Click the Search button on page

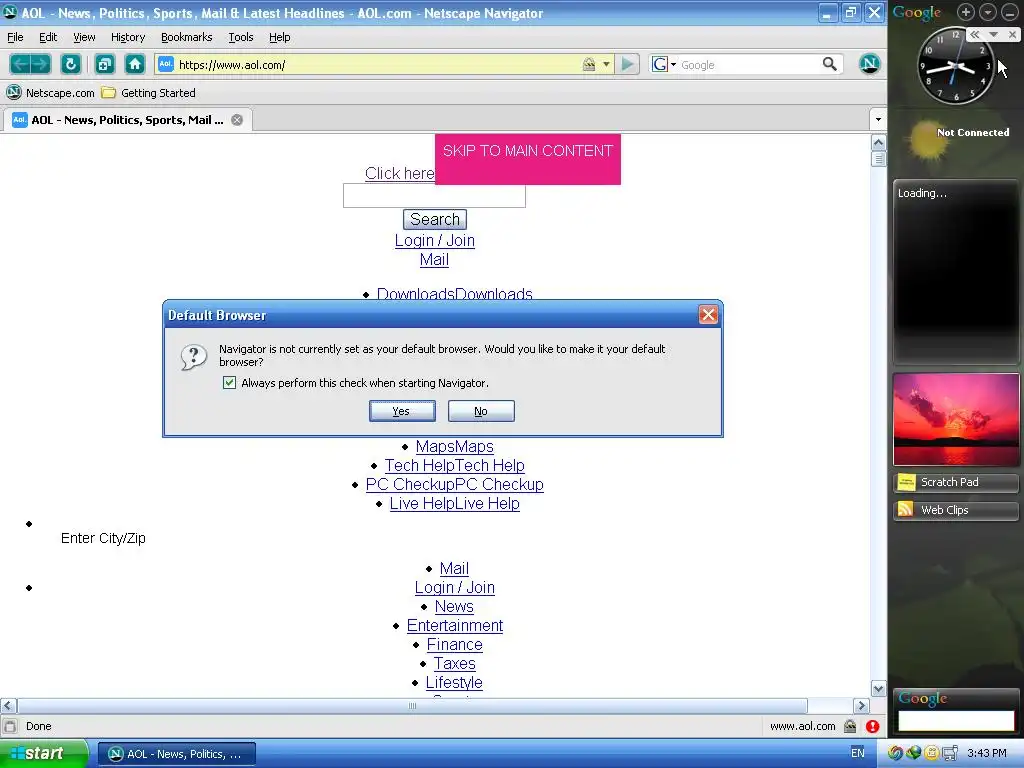[x=435, y=219]
